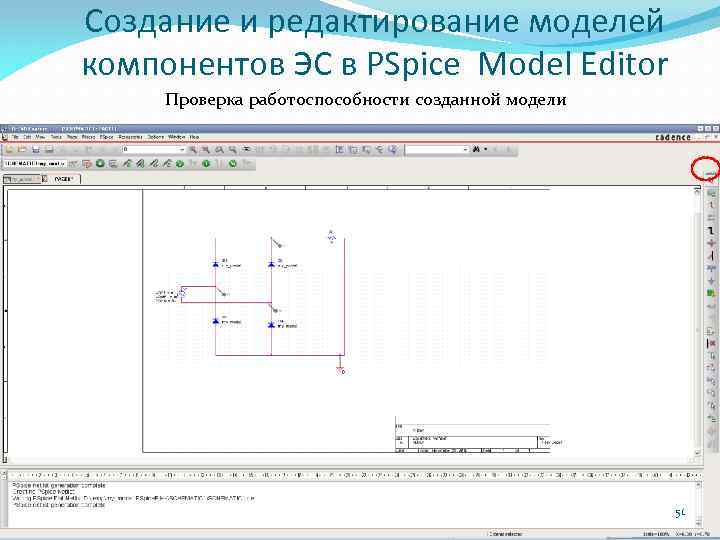Click the Place power tool icon
This screenshot has height=540, width=720.
pos(711,268)
